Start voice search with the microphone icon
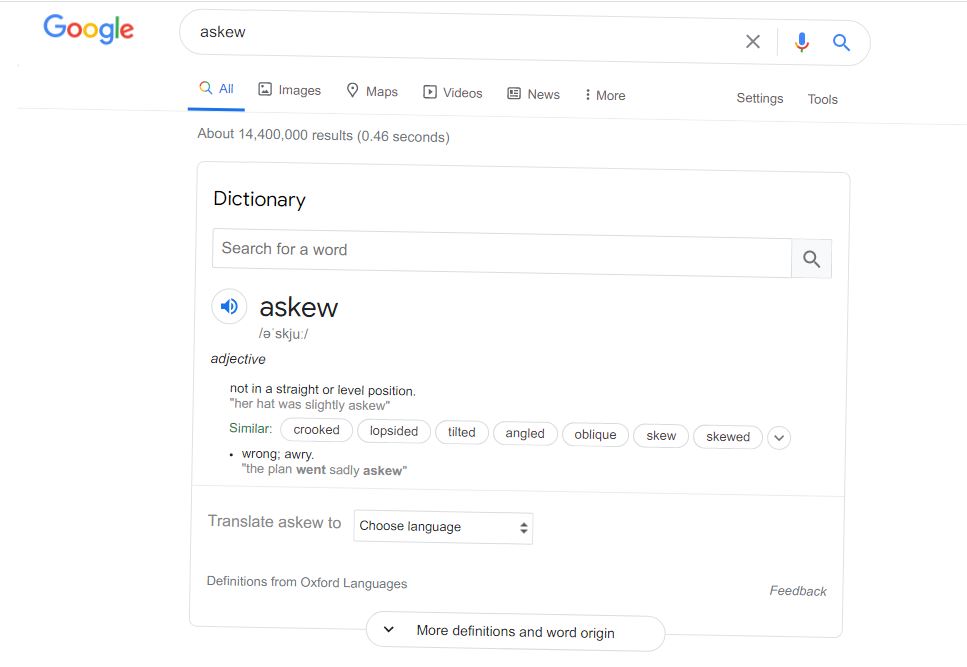967x667 pixels. [x=802, y=42]
